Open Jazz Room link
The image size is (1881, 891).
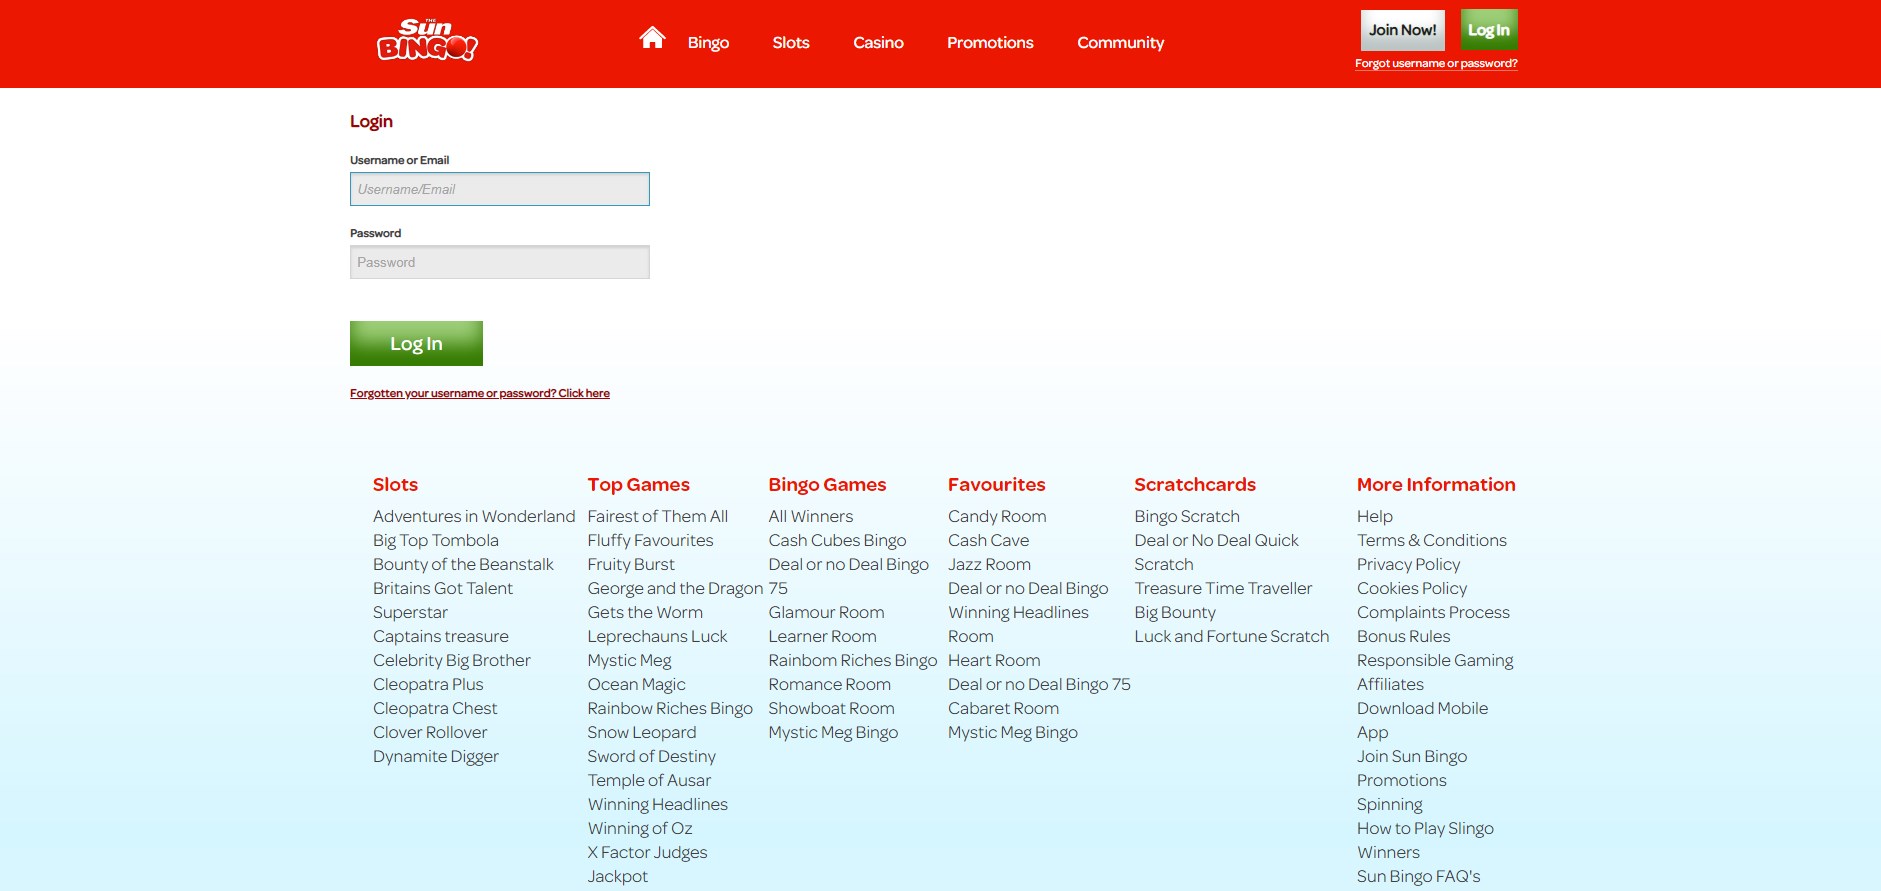[989, 564]
